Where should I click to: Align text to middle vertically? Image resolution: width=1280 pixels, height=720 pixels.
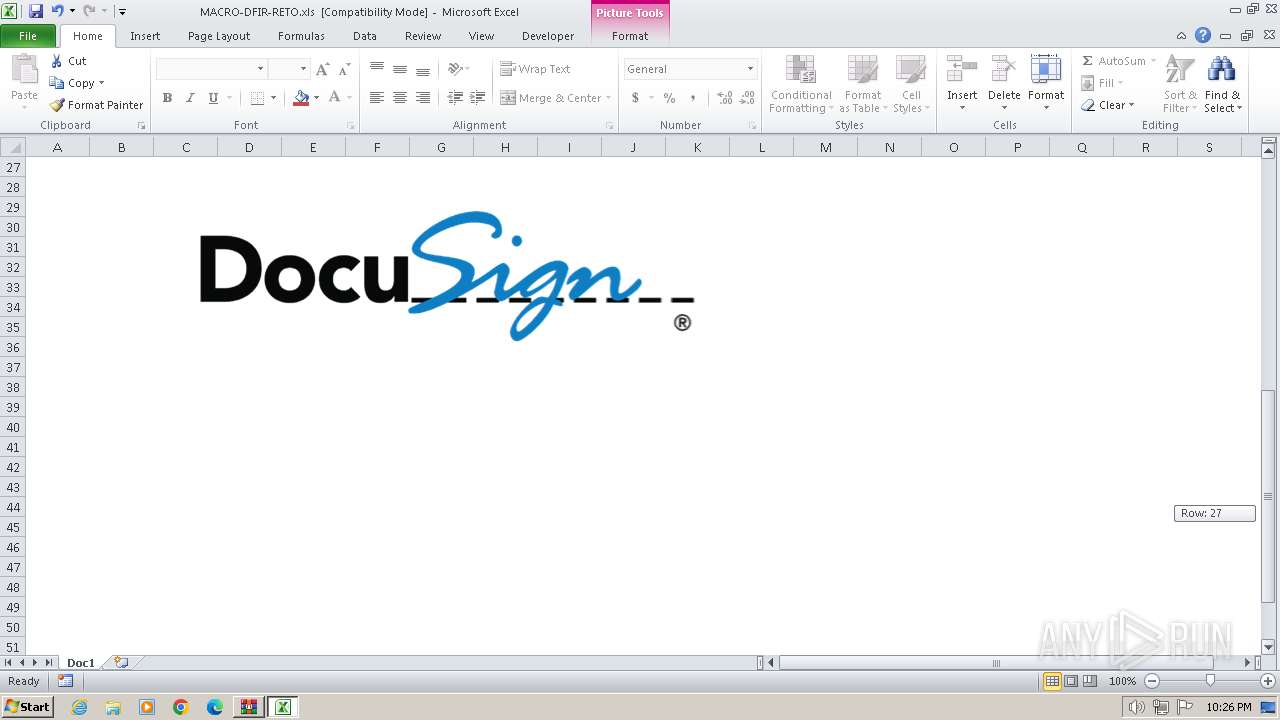pyautogui.click(x=400, y=69)
